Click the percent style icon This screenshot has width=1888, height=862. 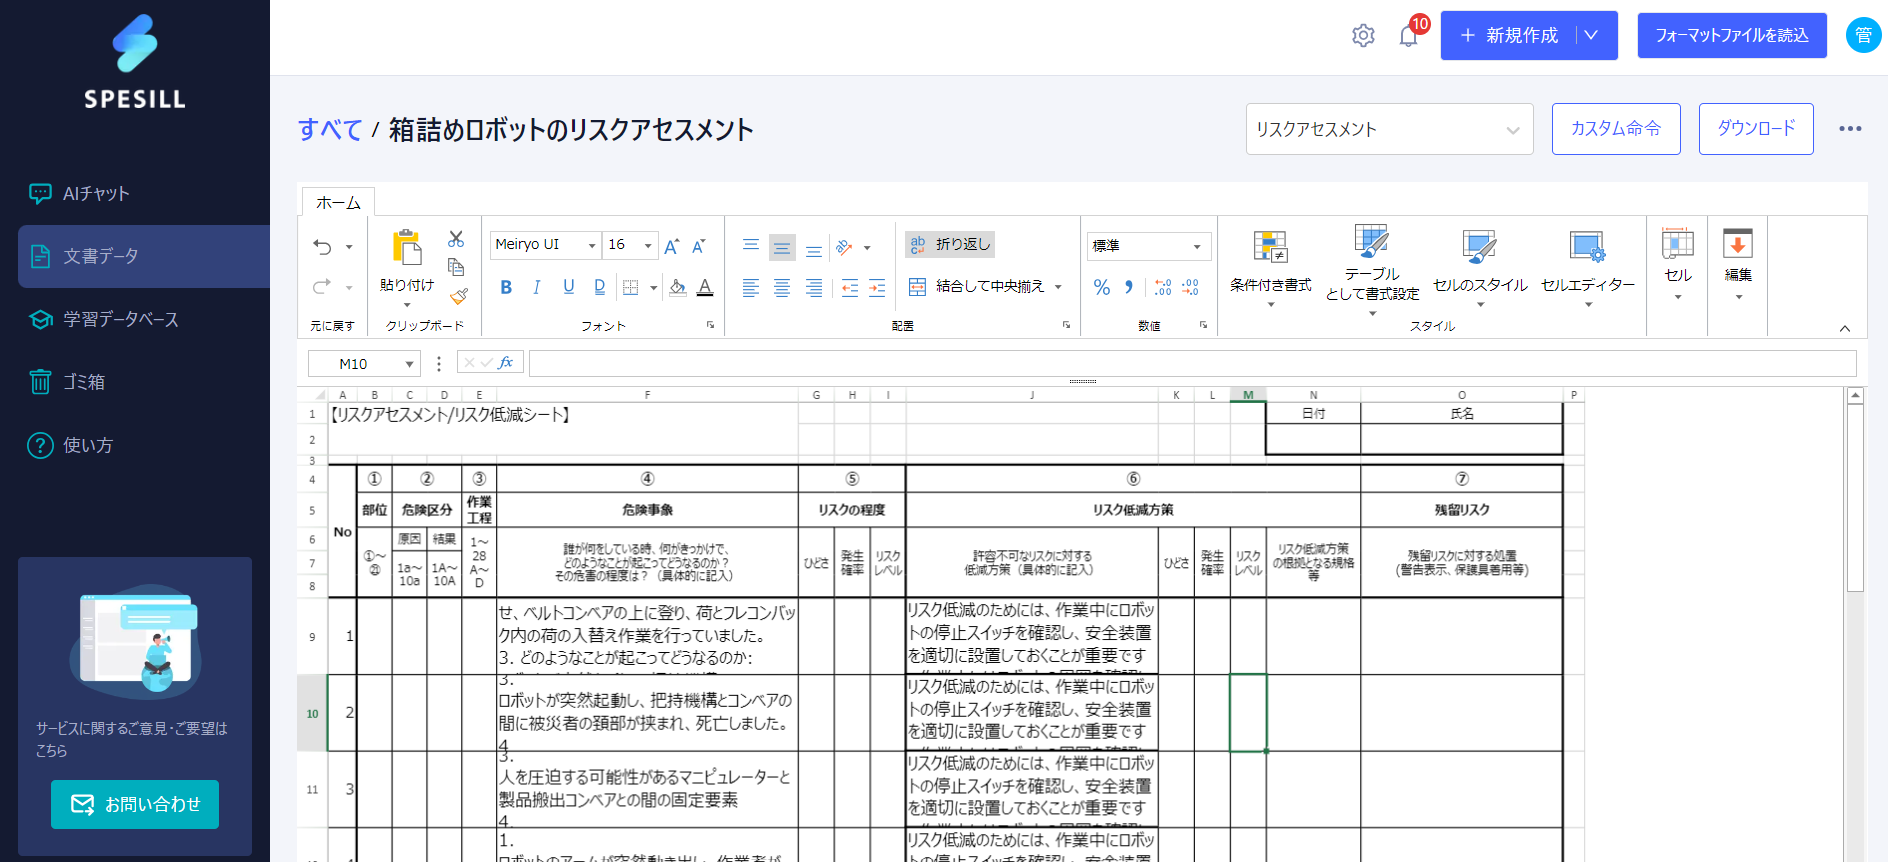coord(1101,288)
